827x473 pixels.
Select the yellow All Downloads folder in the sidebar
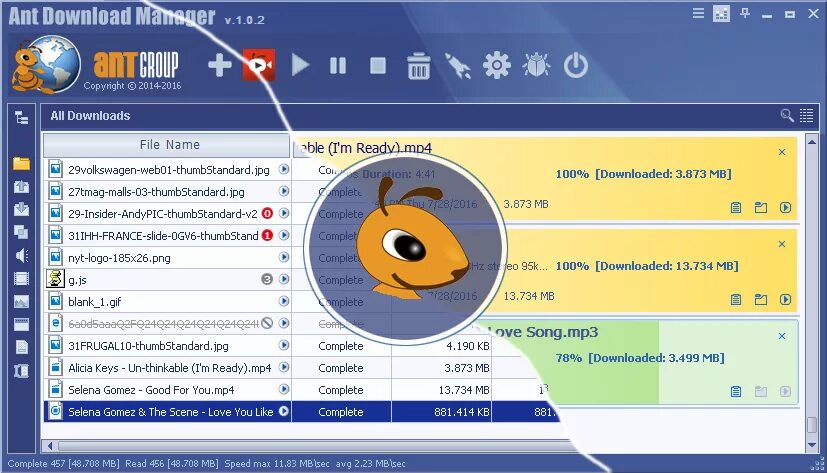(21, 163)
